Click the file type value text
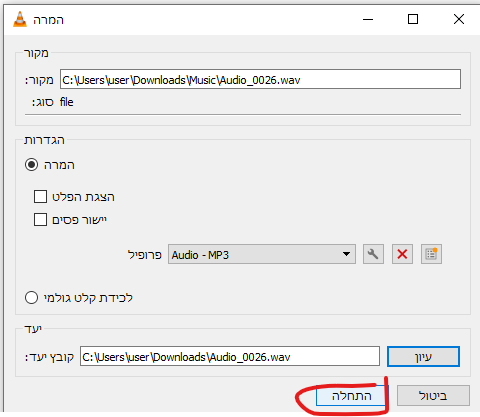The image size is (480, 417). click(67, 102)
